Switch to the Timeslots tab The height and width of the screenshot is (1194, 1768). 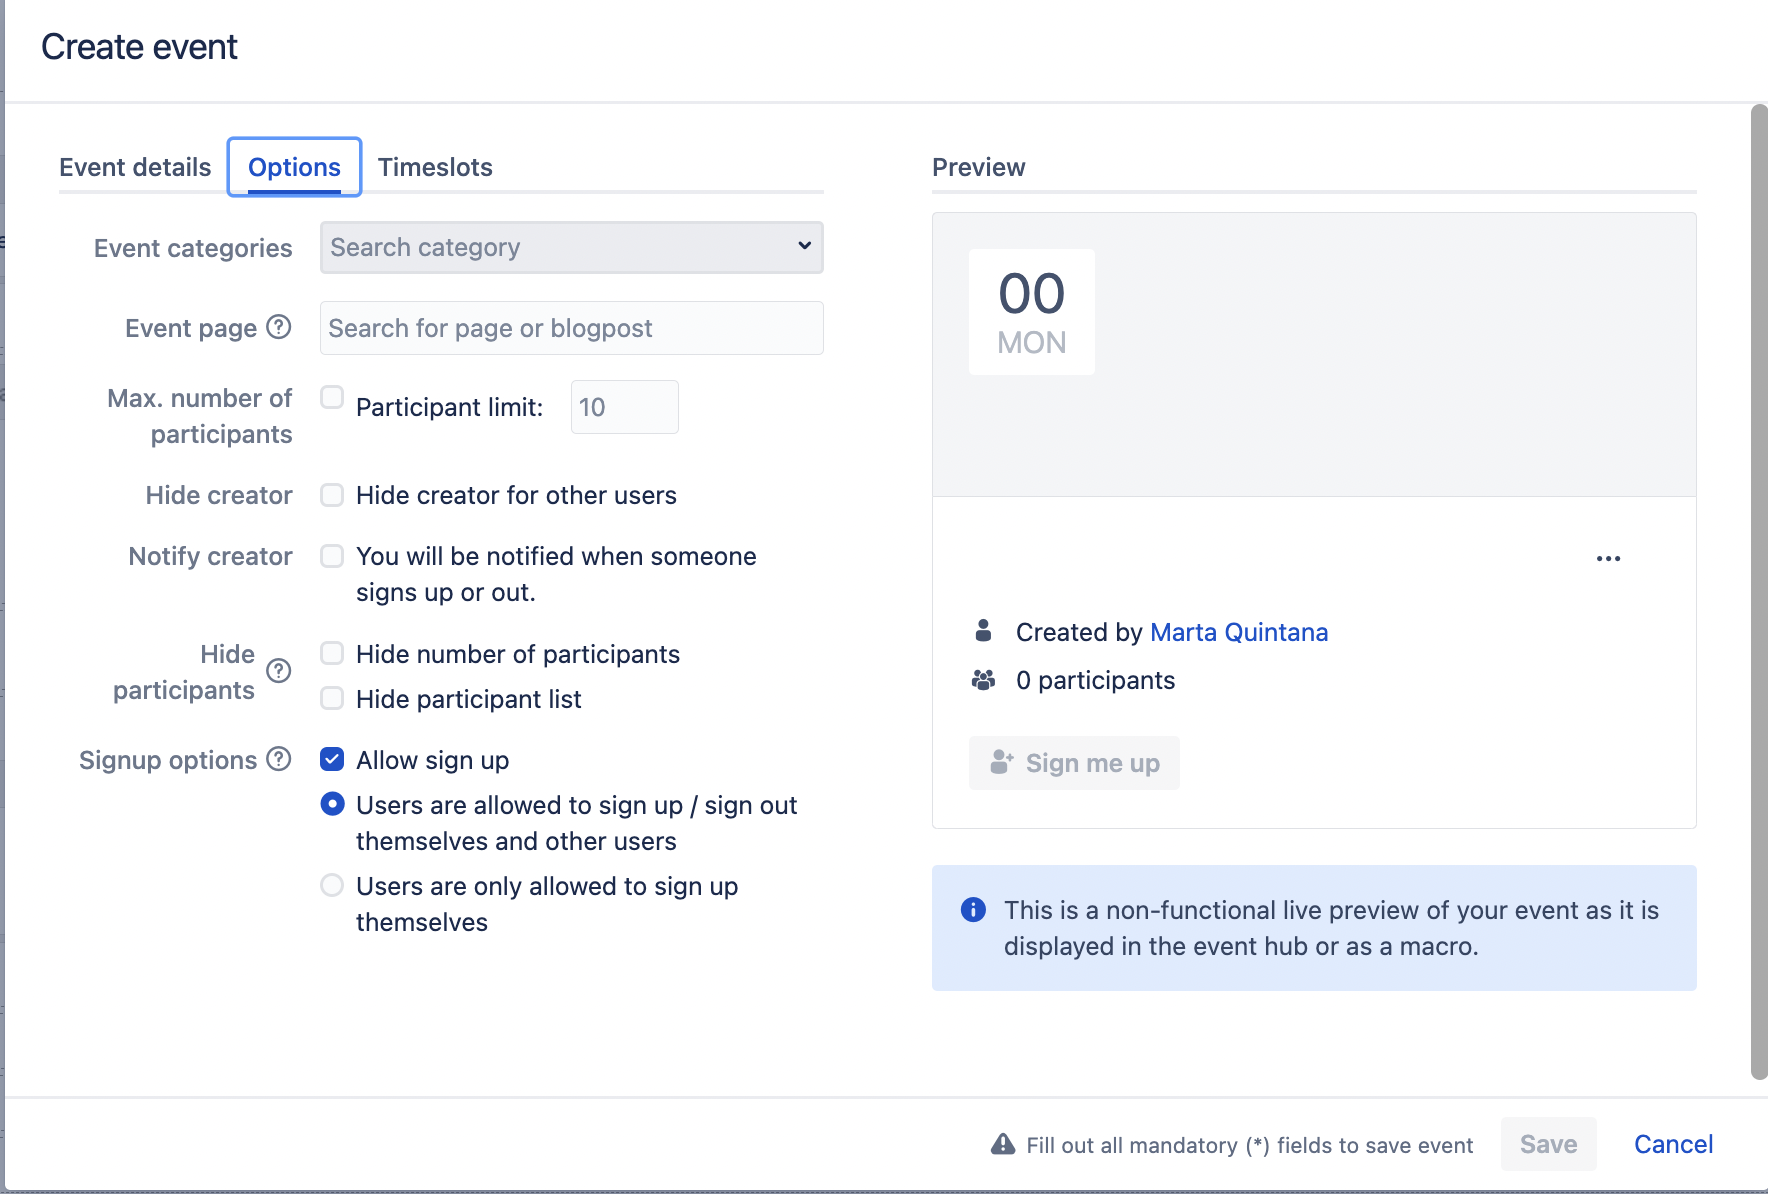tap(435, 167)
